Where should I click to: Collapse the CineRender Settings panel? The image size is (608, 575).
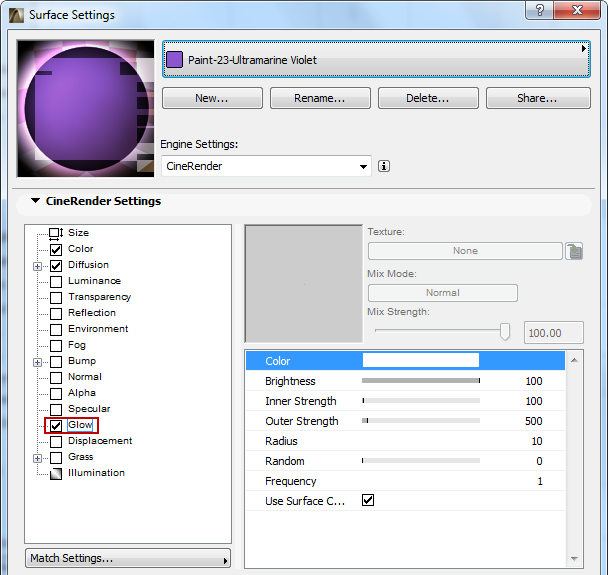(x=35, y=201)
